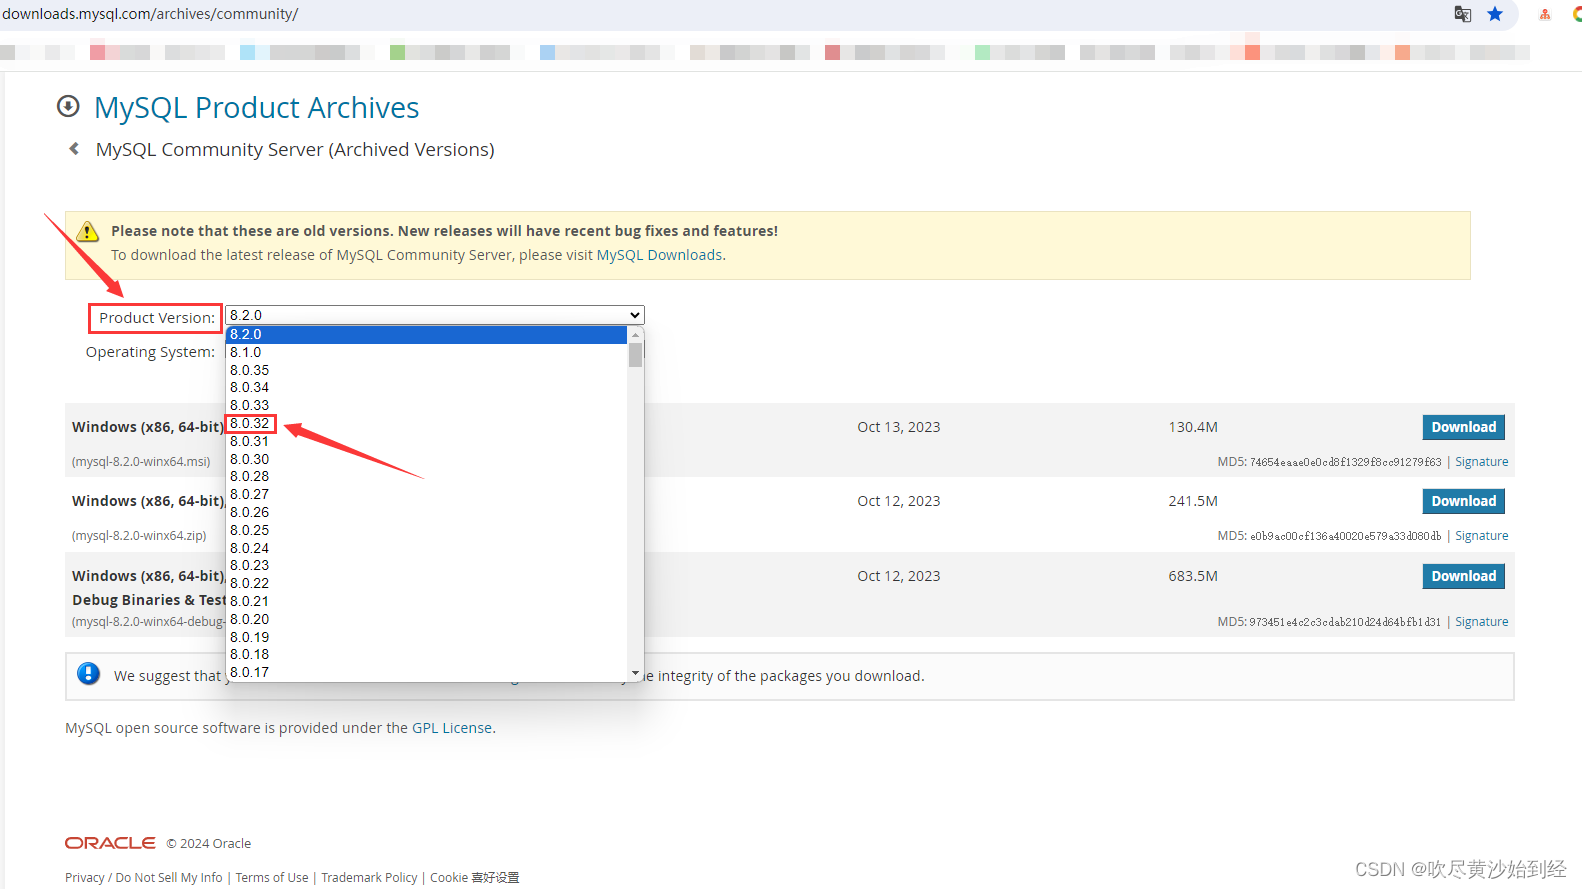Choose 8.0.27 from the version list

pos(426,494)
